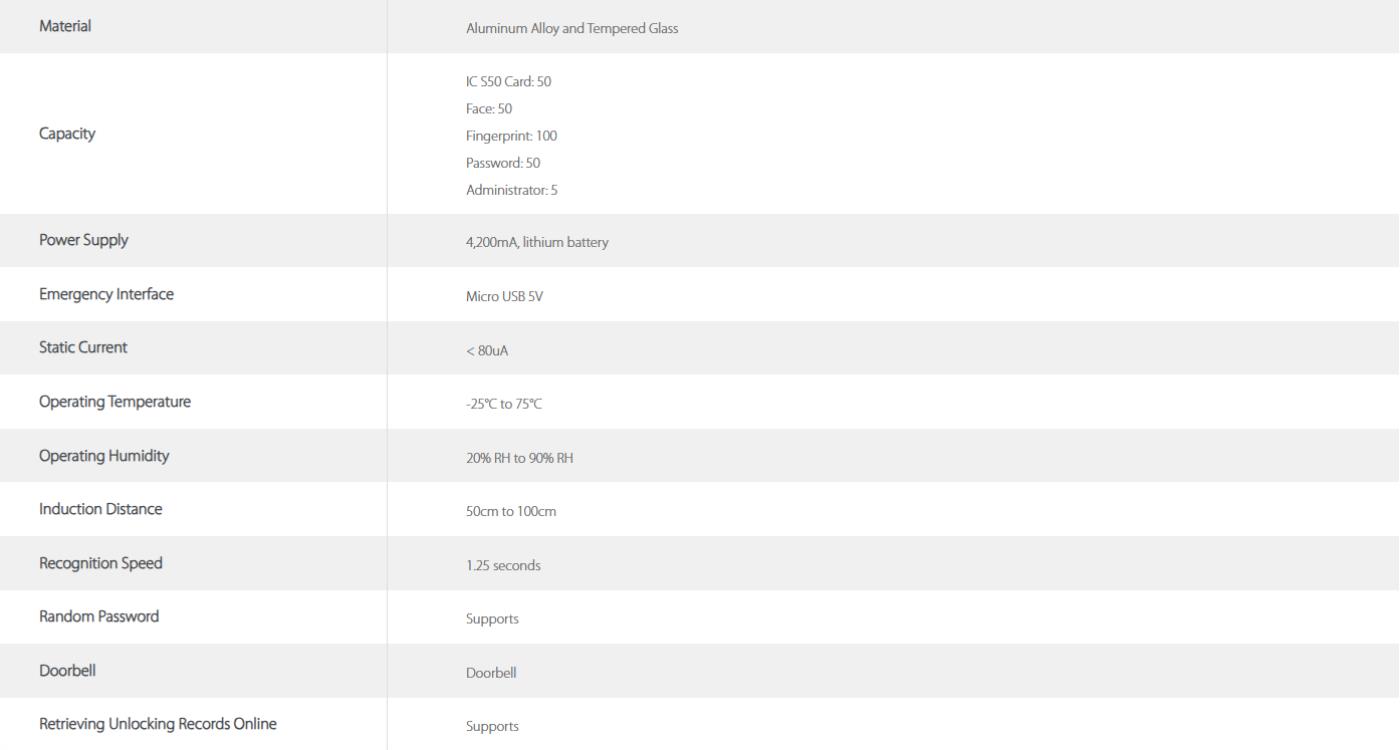1400x750 pixels.
Task: Click the 4,200mA lithium battery value
Action: pyautogui.click(x=537, y=242)
